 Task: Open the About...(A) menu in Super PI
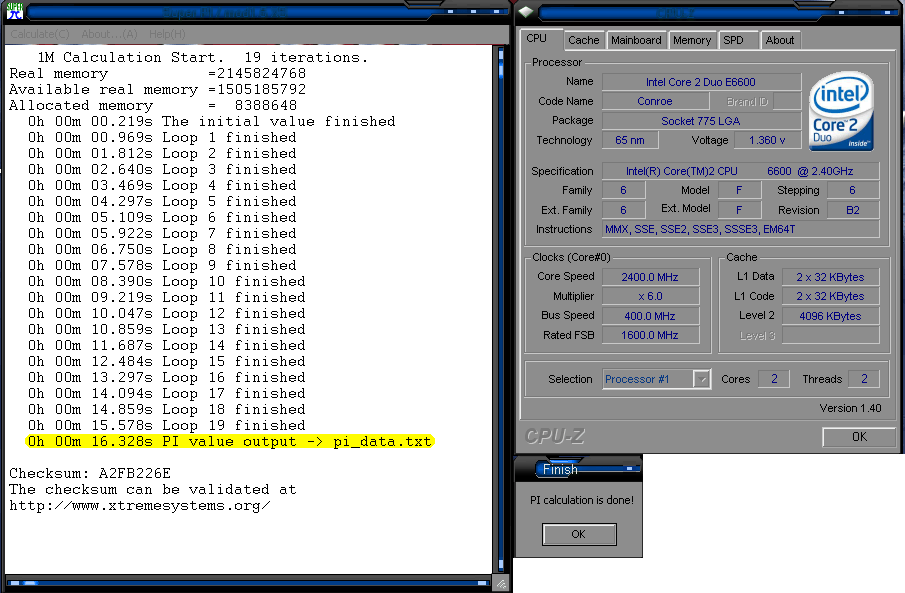click(109, 34)
